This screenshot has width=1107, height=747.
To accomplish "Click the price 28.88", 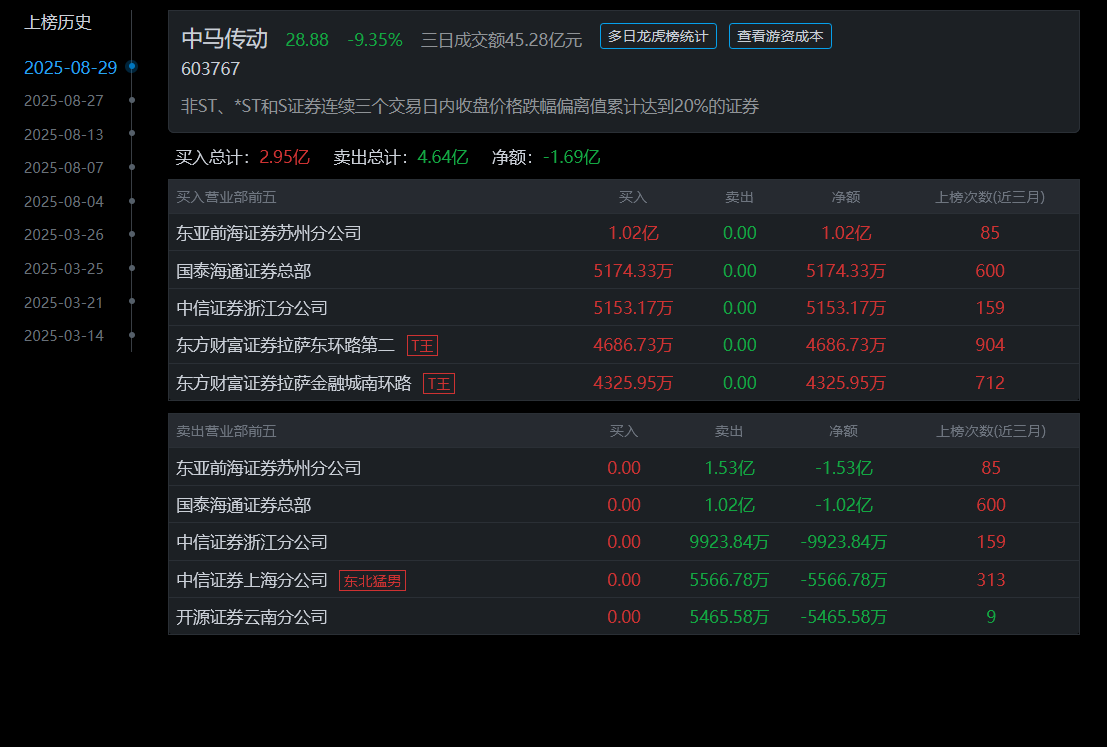I will pyautogui.click(x=307, y=40).
